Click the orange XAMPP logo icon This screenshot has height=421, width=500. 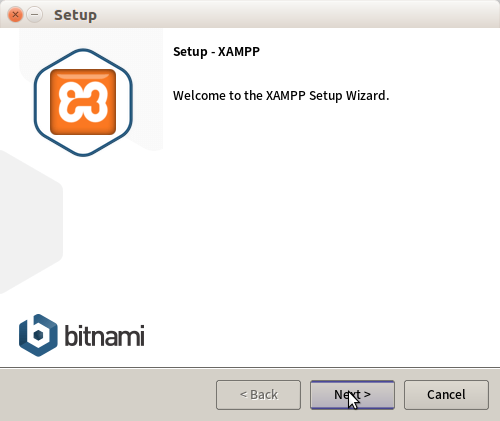[x=83, y=102]
